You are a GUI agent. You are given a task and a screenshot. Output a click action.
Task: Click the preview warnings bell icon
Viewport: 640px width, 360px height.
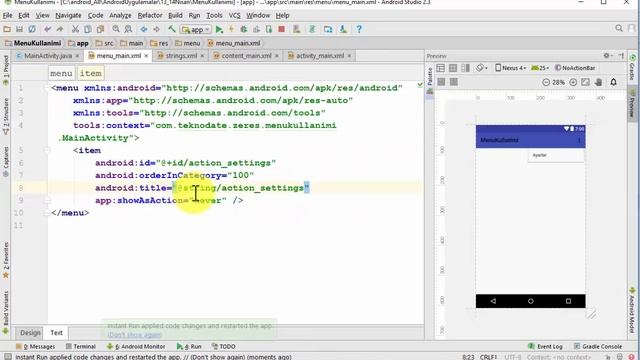pyautogui.click(x=613, y=82)
